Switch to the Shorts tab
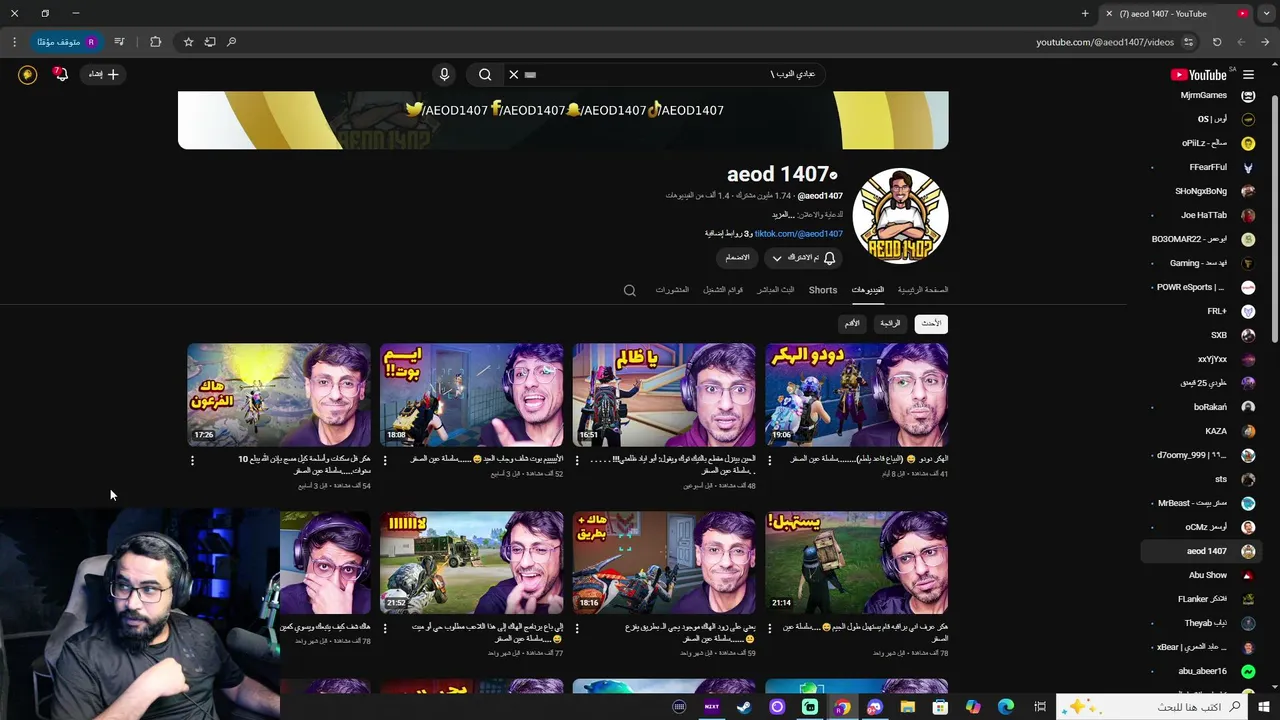Image resolution: width=1280 pixels, height=720 pixels. 823,290
